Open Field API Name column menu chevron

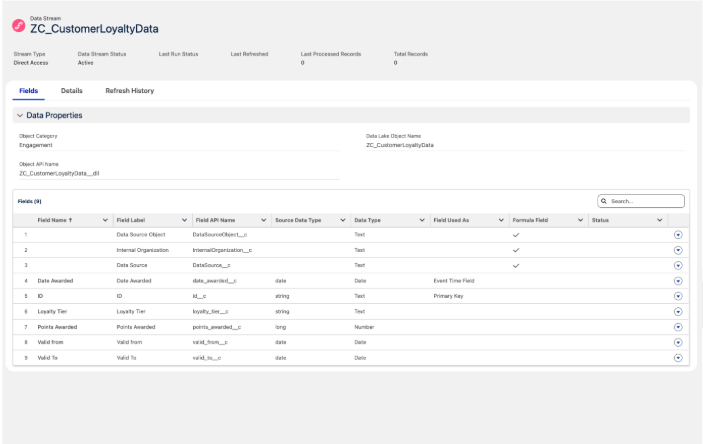[264, 220]
